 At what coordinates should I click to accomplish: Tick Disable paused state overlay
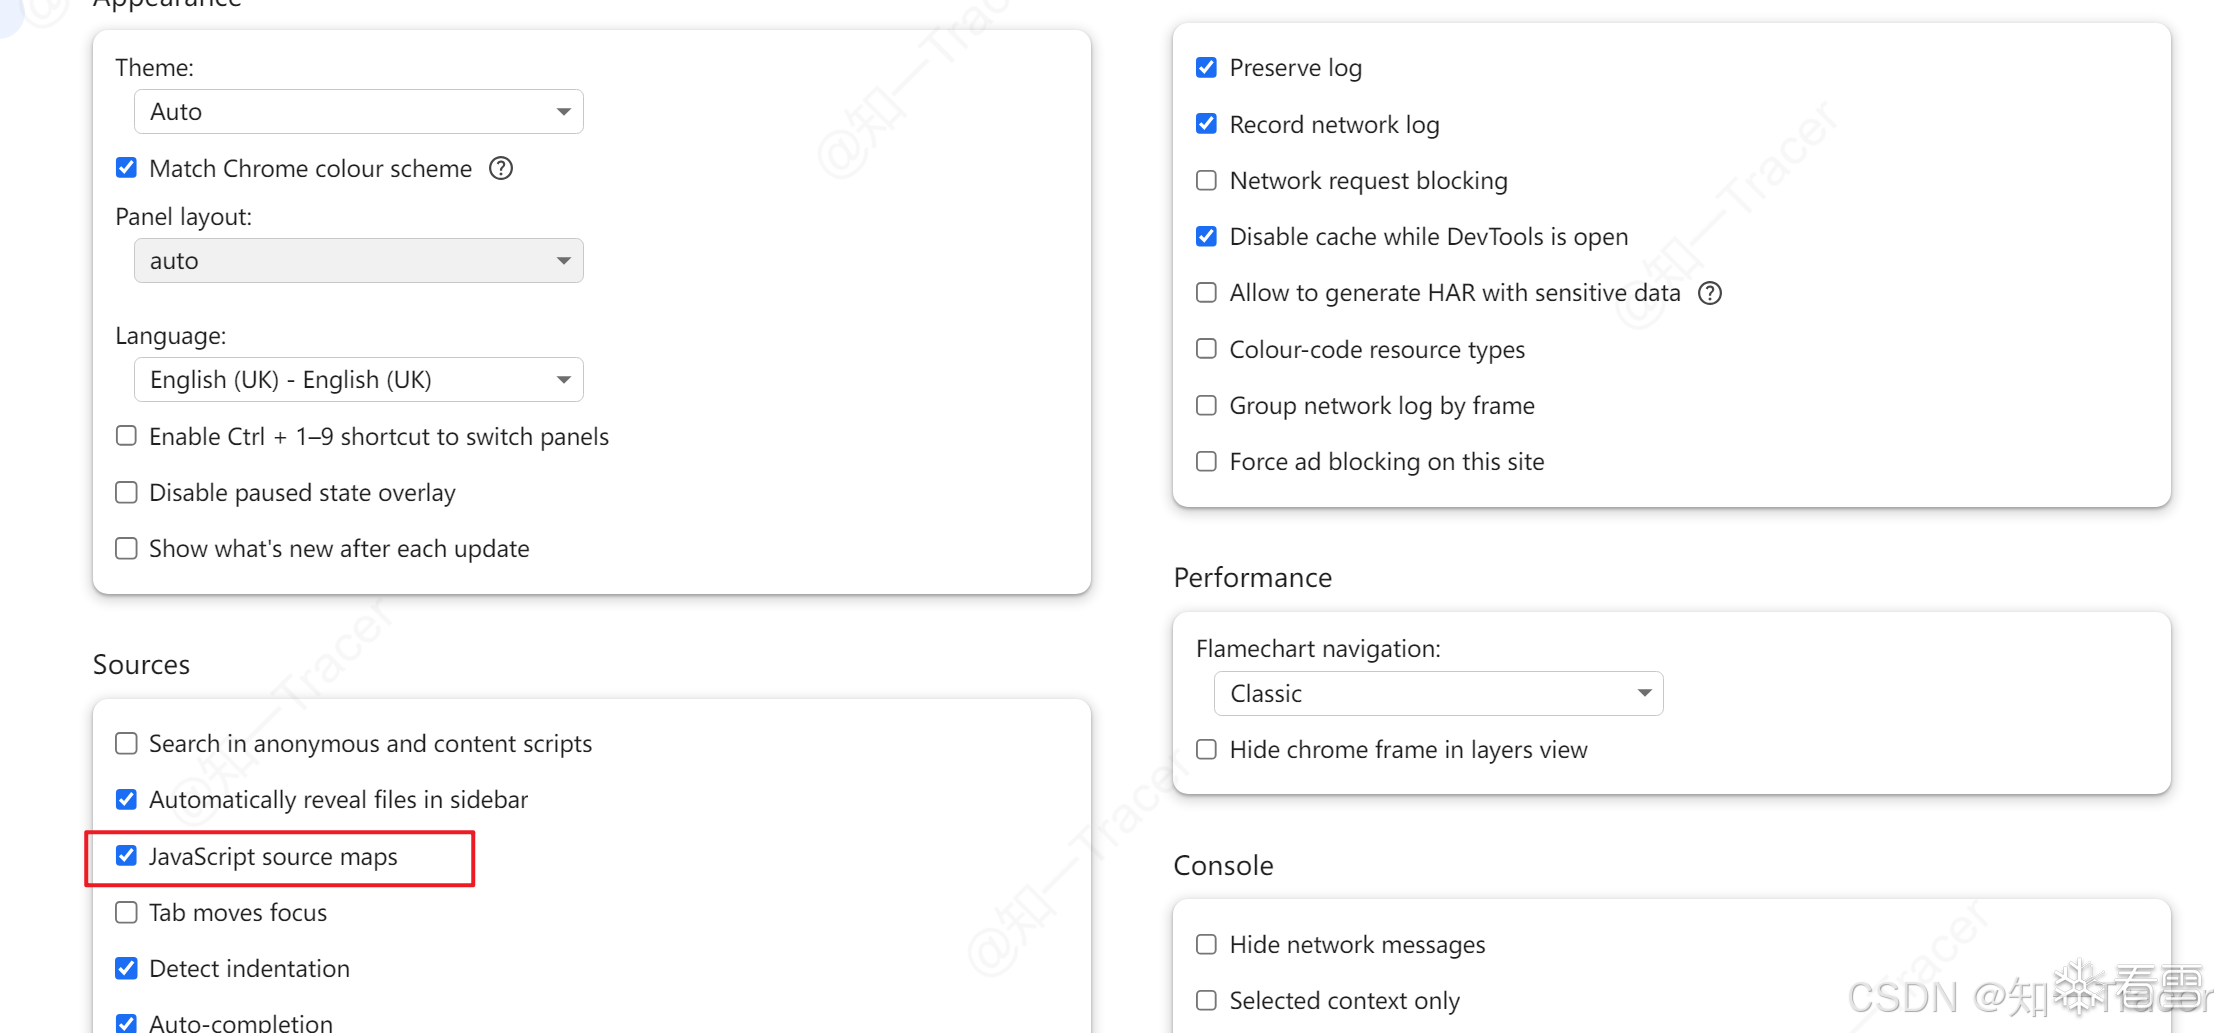click(126, 493)
